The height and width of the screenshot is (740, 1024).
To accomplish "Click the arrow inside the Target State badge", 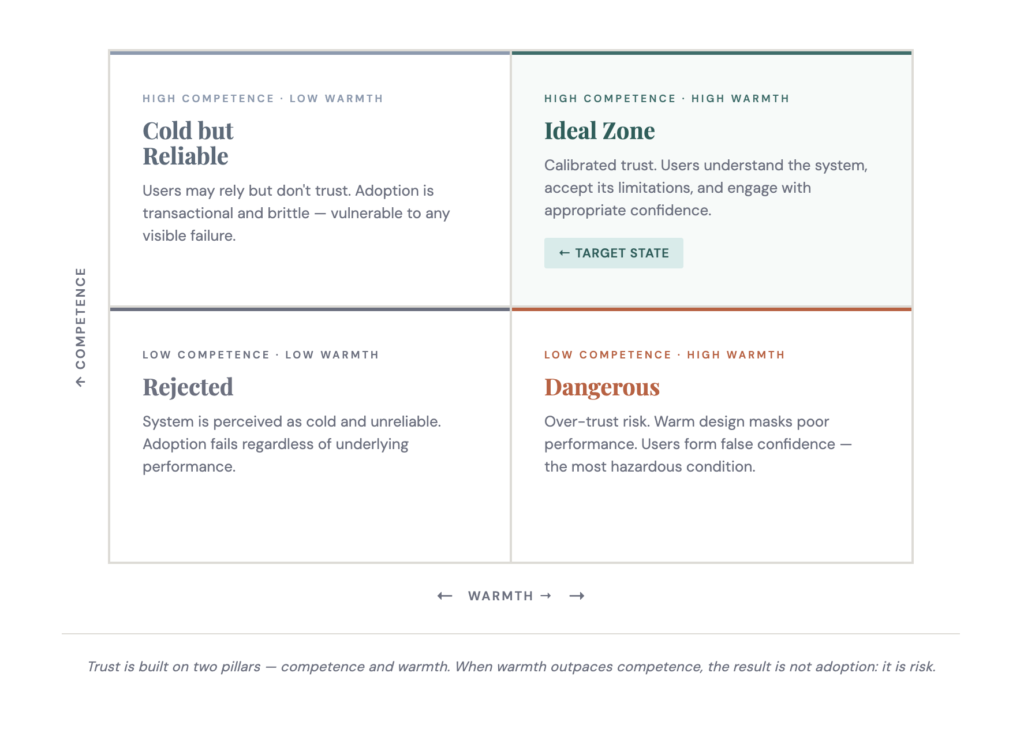I will pos(564,253).
